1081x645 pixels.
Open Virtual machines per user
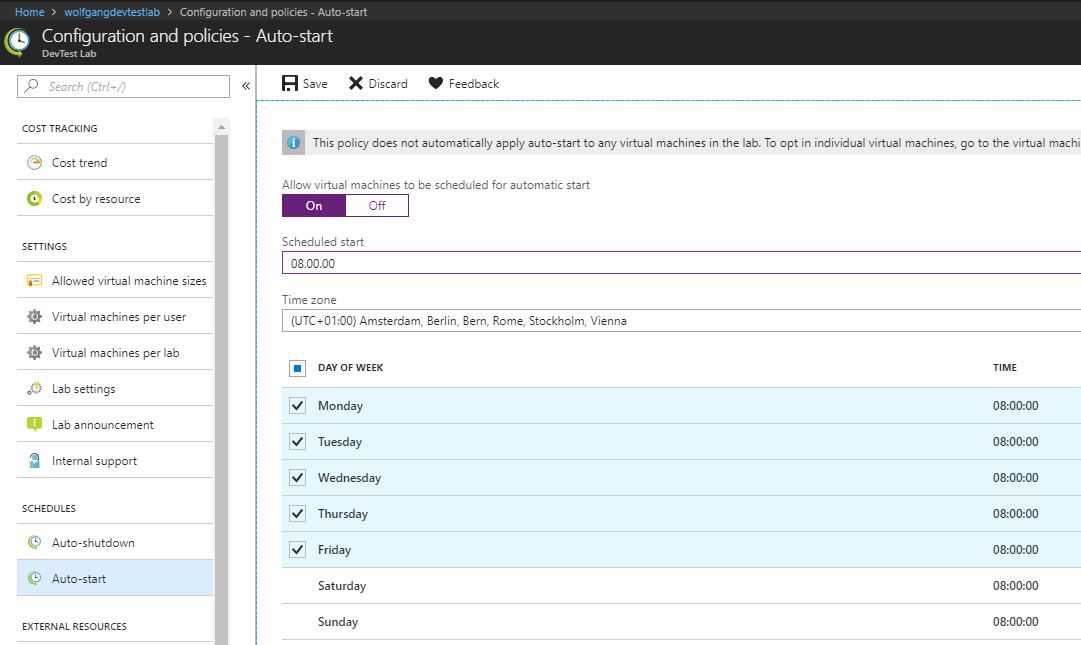click(x=115, y=316)
